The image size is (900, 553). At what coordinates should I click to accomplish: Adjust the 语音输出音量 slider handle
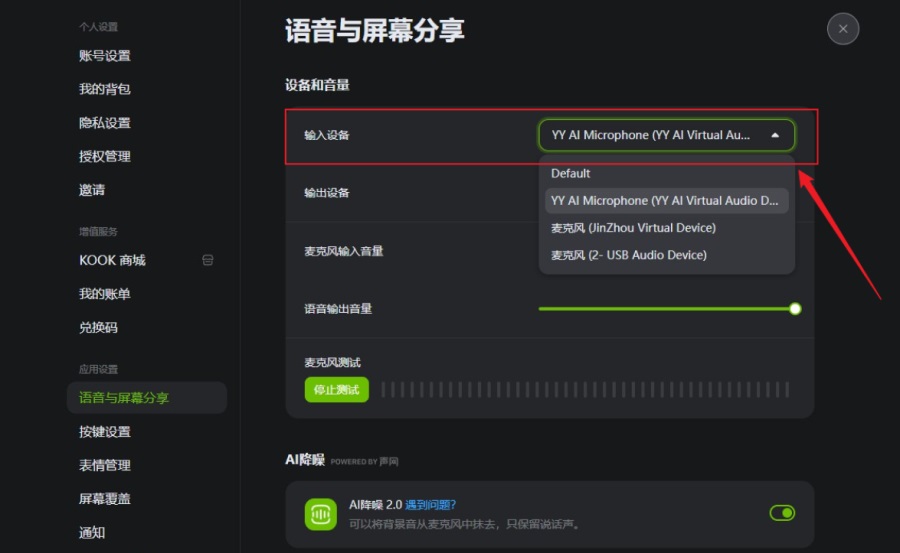(x=795, y=309)
